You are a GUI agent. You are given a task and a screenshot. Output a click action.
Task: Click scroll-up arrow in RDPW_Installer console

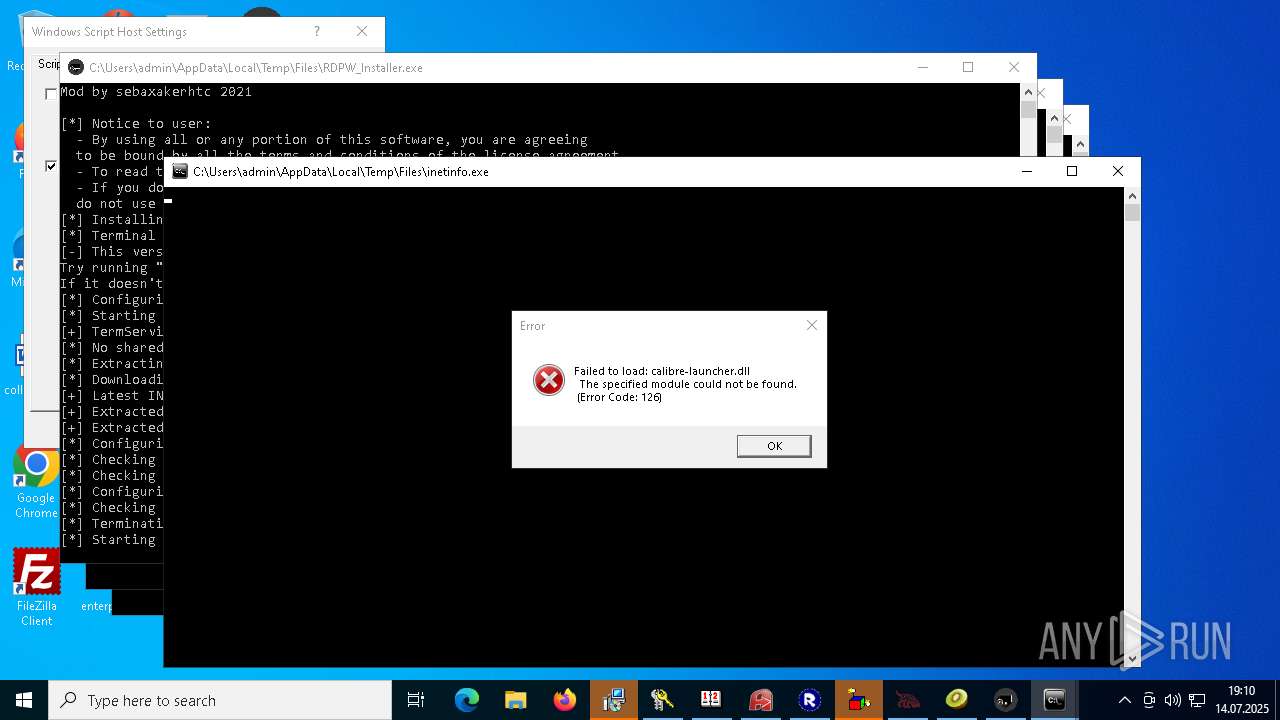tap(1028, 91)
